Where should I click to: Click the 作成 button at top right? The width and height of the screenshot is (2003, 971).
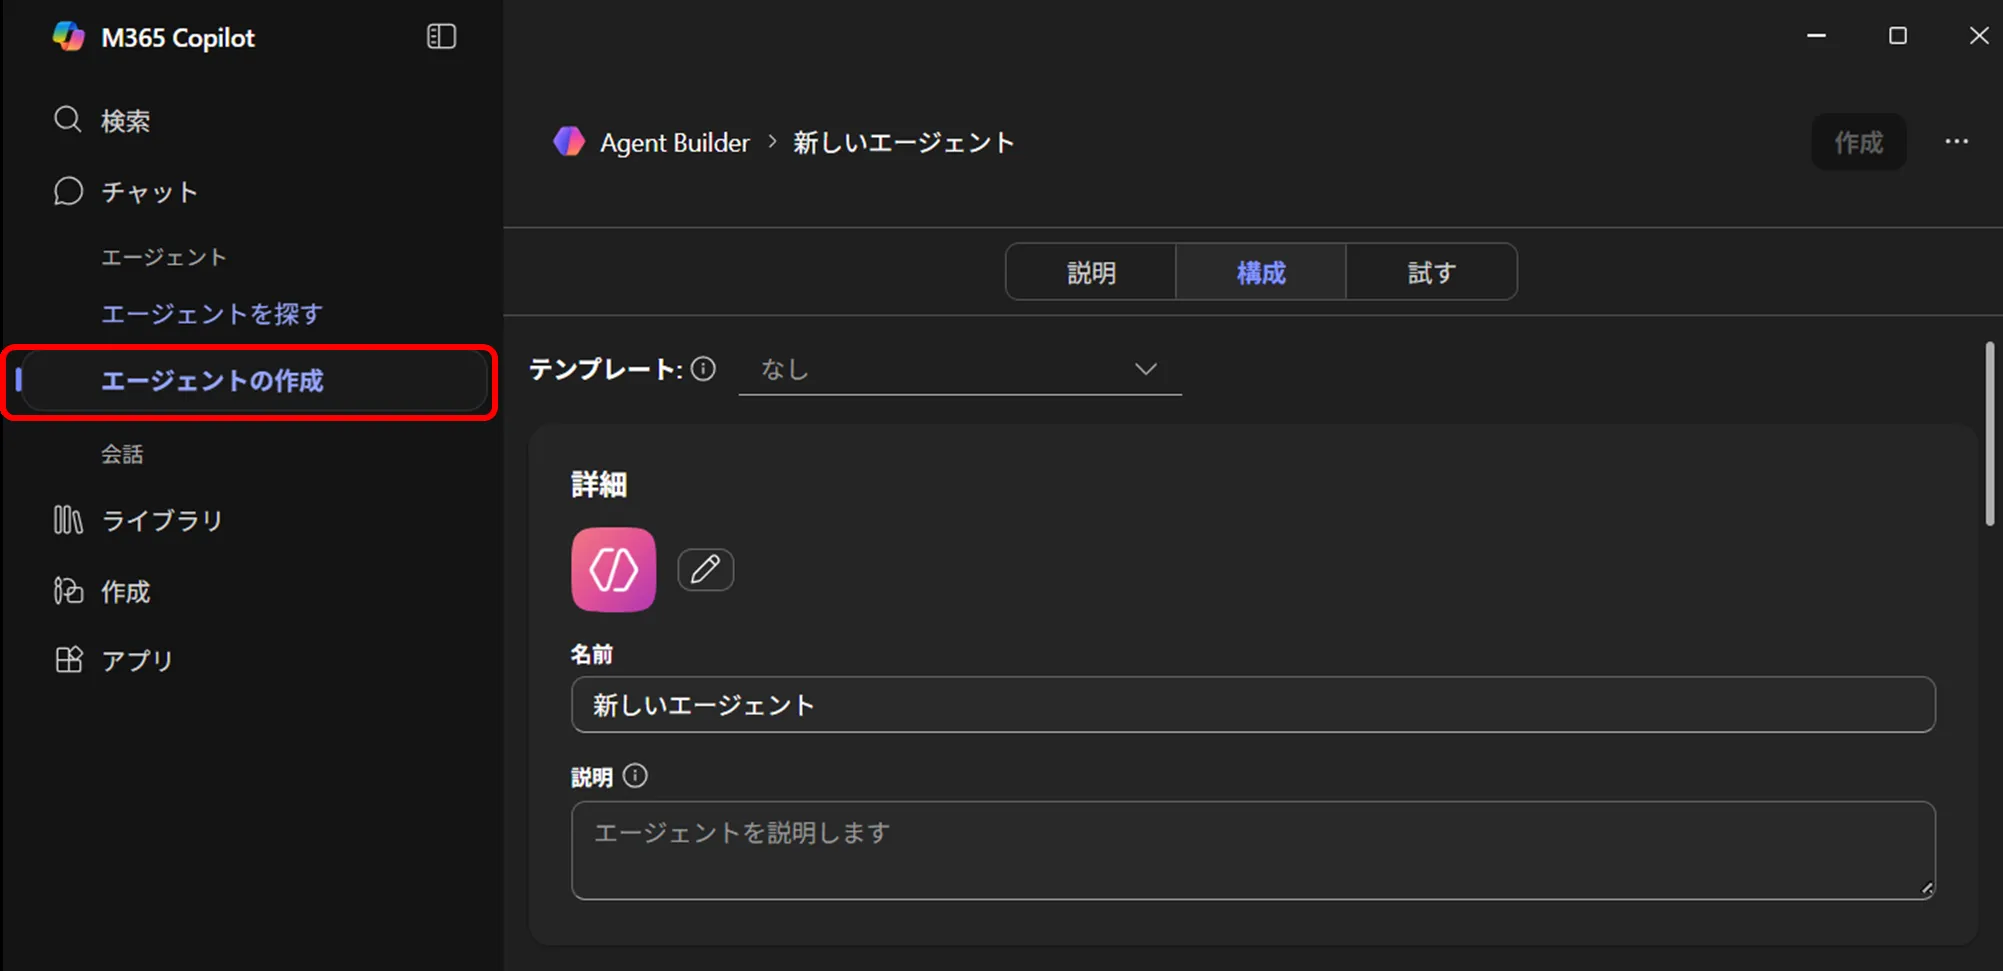(1858, 142)
